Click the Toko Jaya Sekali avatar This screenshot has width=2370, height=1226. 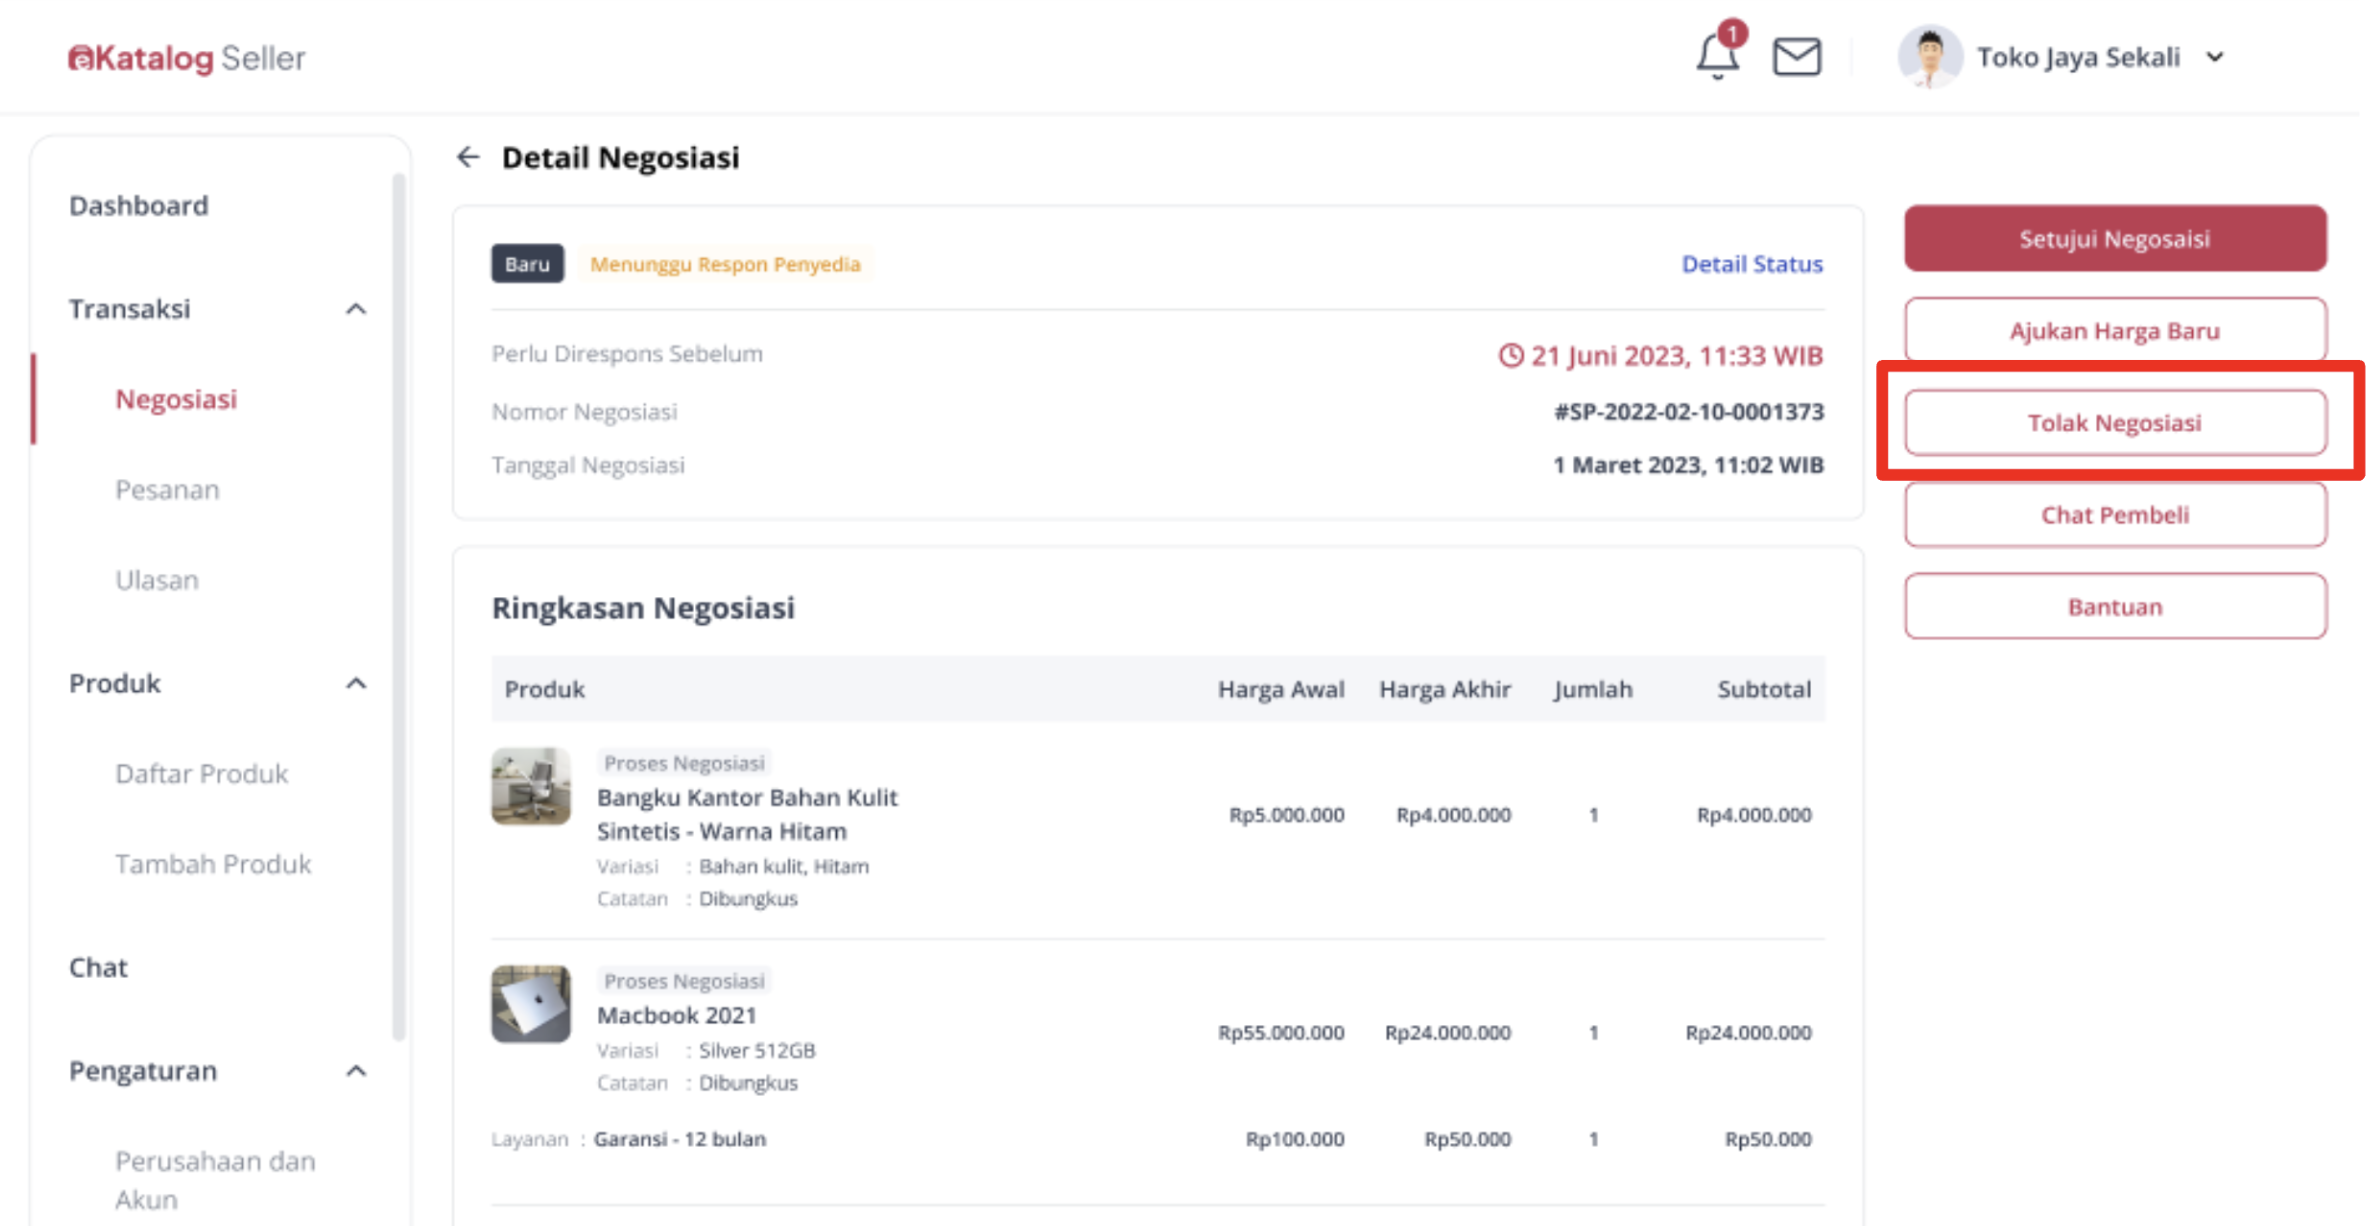pyautogui.click(x=1929, y=57)
